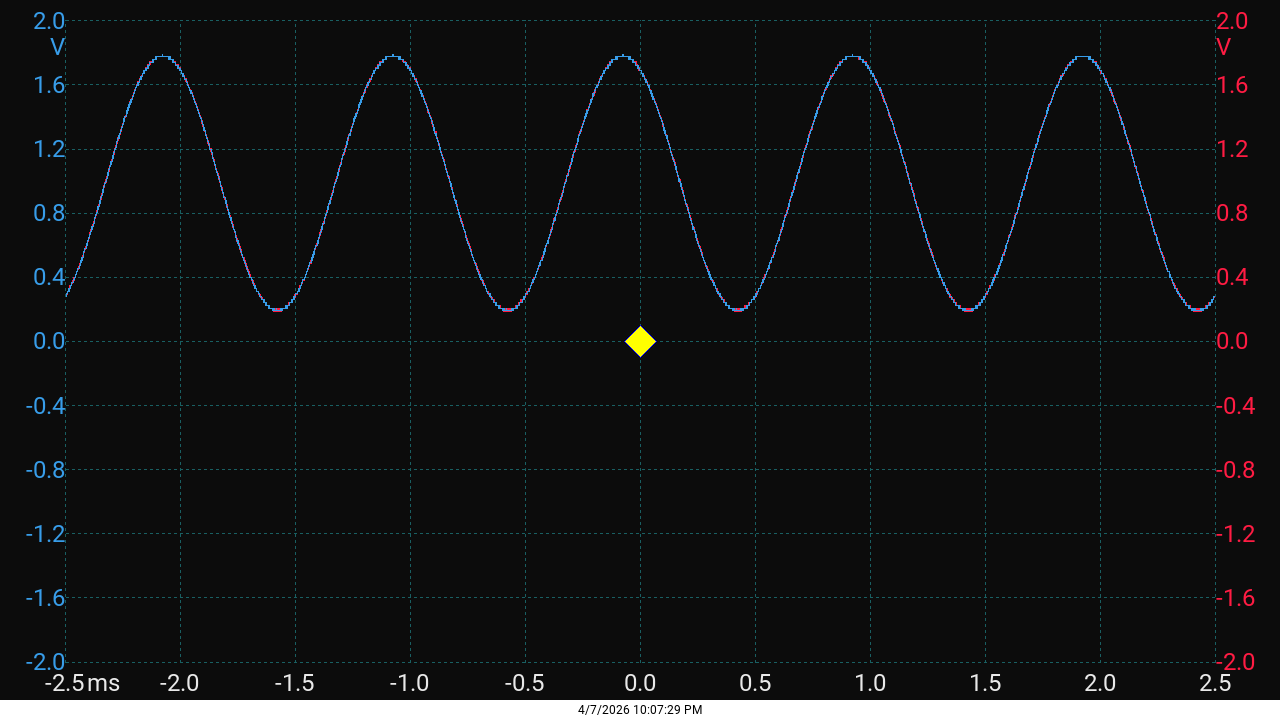Click the 4/7/2026 timestamp below the graph
The height and width of the screenshot is (720, 1280).
pyautogui.click(x=639, y=710)
